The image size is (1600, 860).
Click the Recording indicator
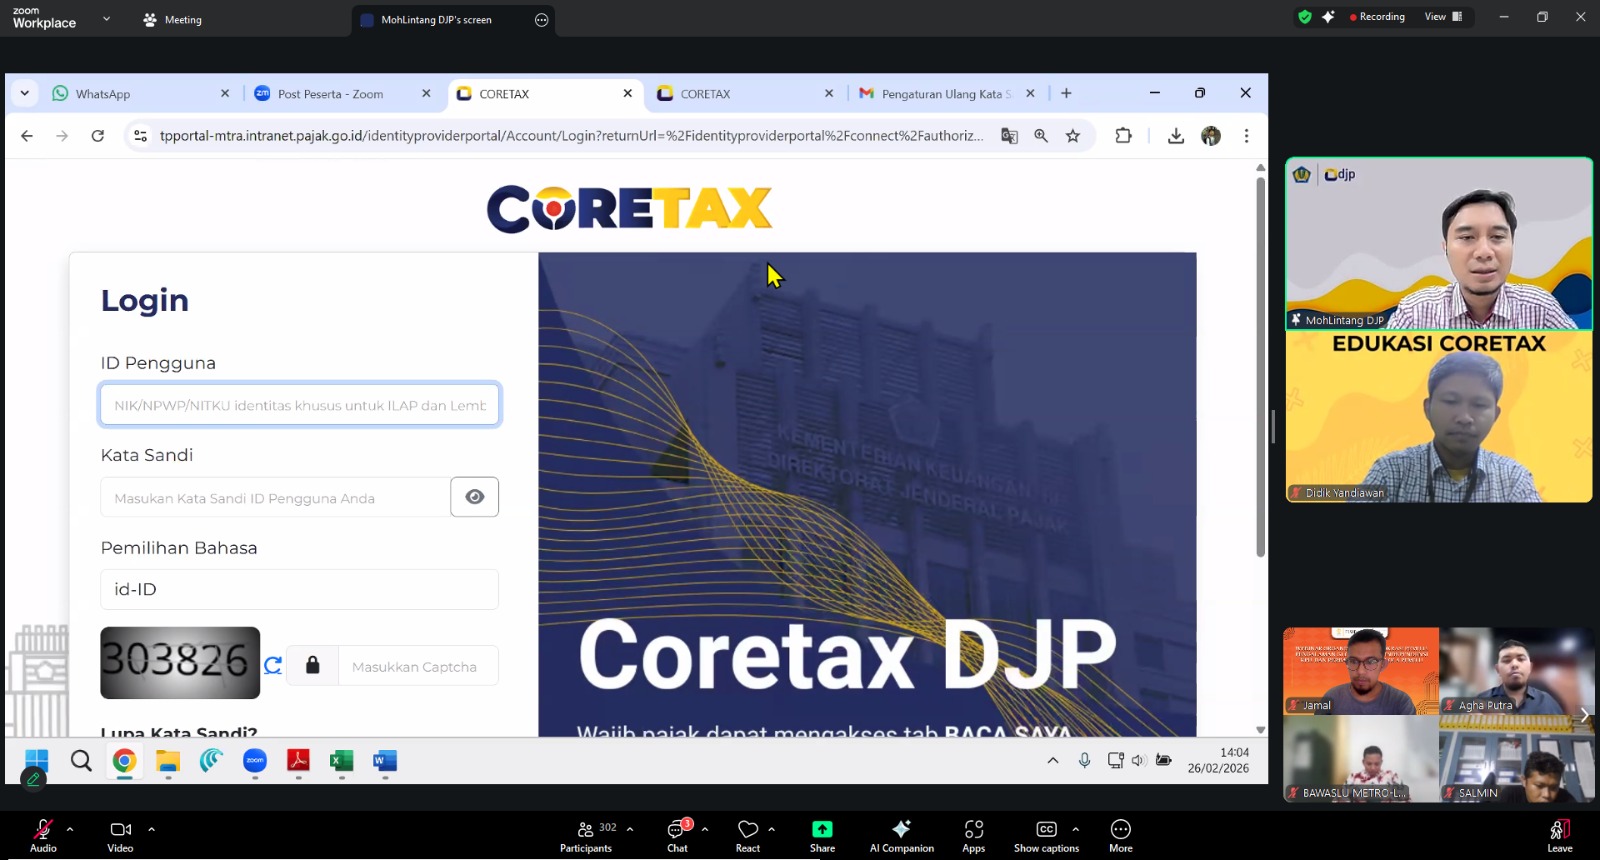click(x=1377, y=17)
